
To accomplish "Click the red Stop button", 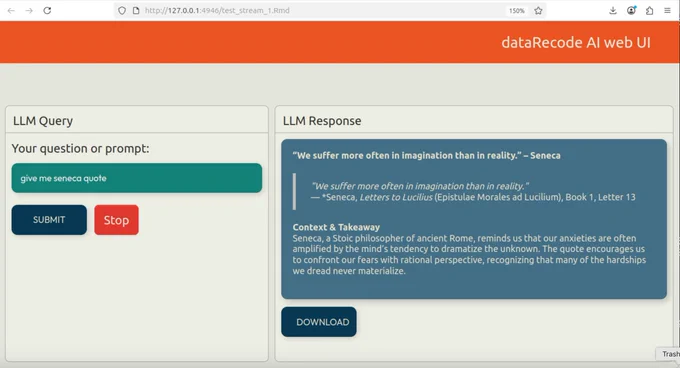I will [116, 220].
